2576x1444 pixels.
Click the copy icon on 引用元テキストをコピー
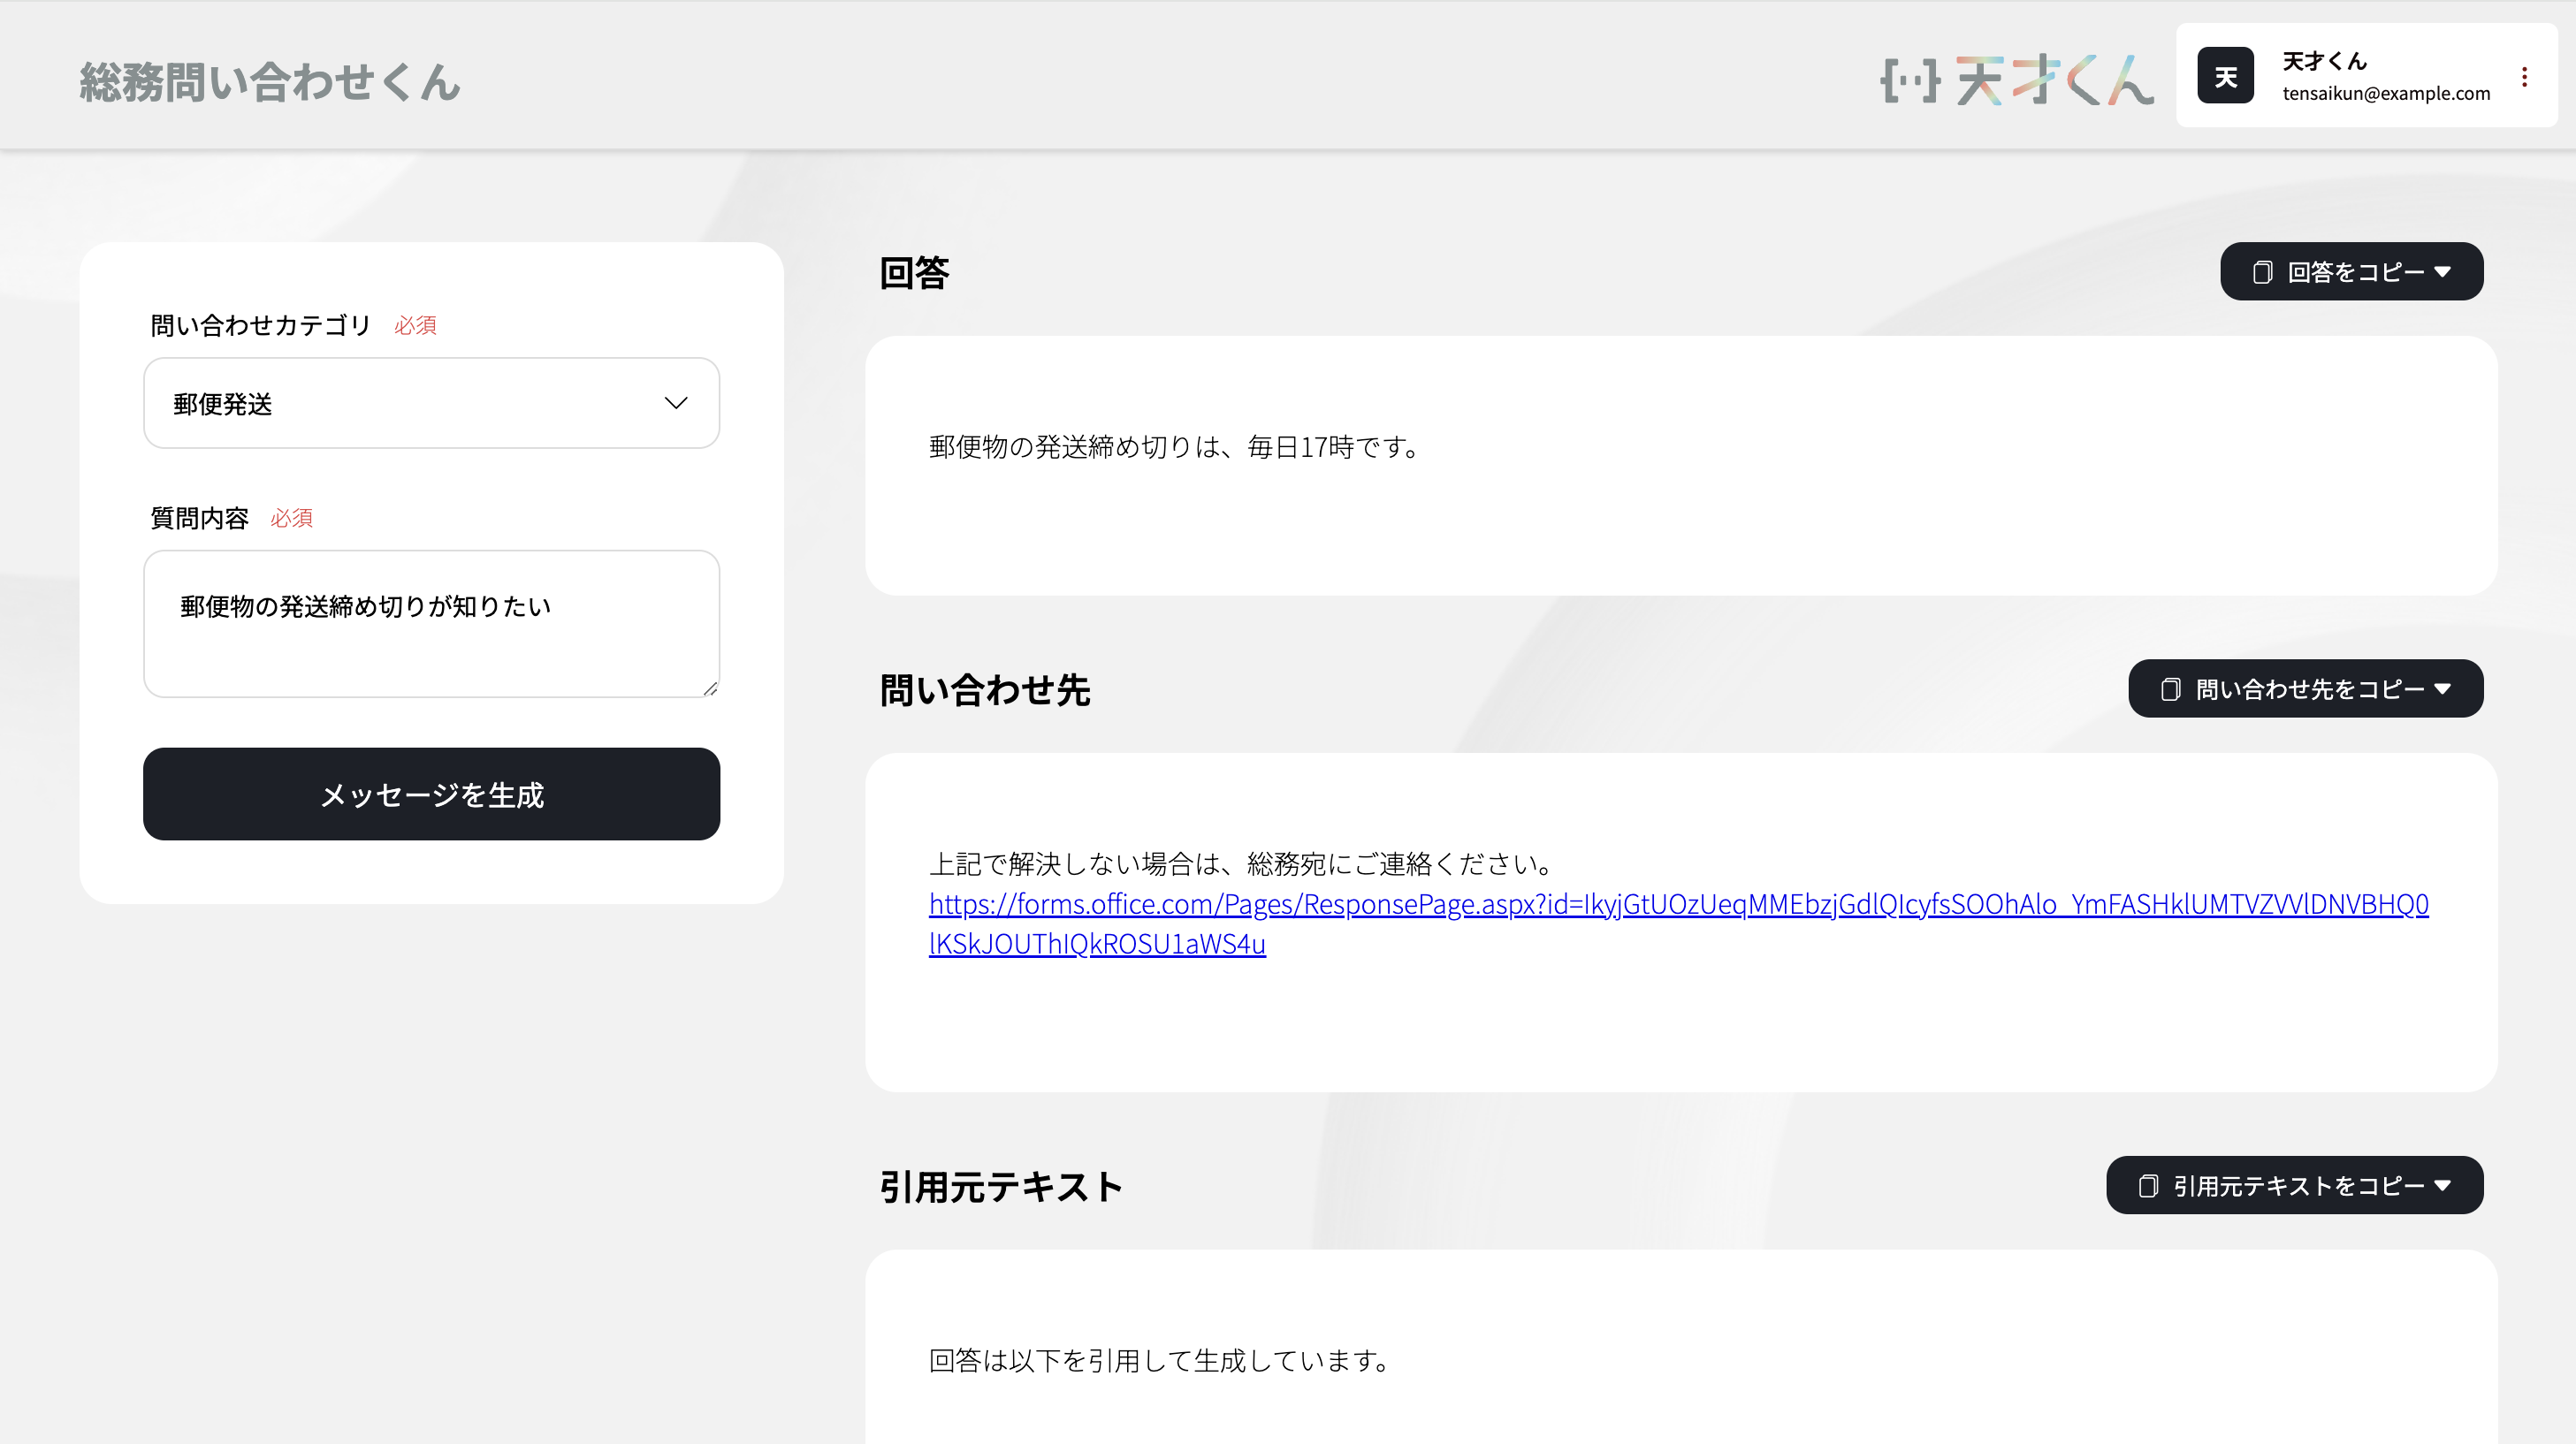pos(2147,1186)
